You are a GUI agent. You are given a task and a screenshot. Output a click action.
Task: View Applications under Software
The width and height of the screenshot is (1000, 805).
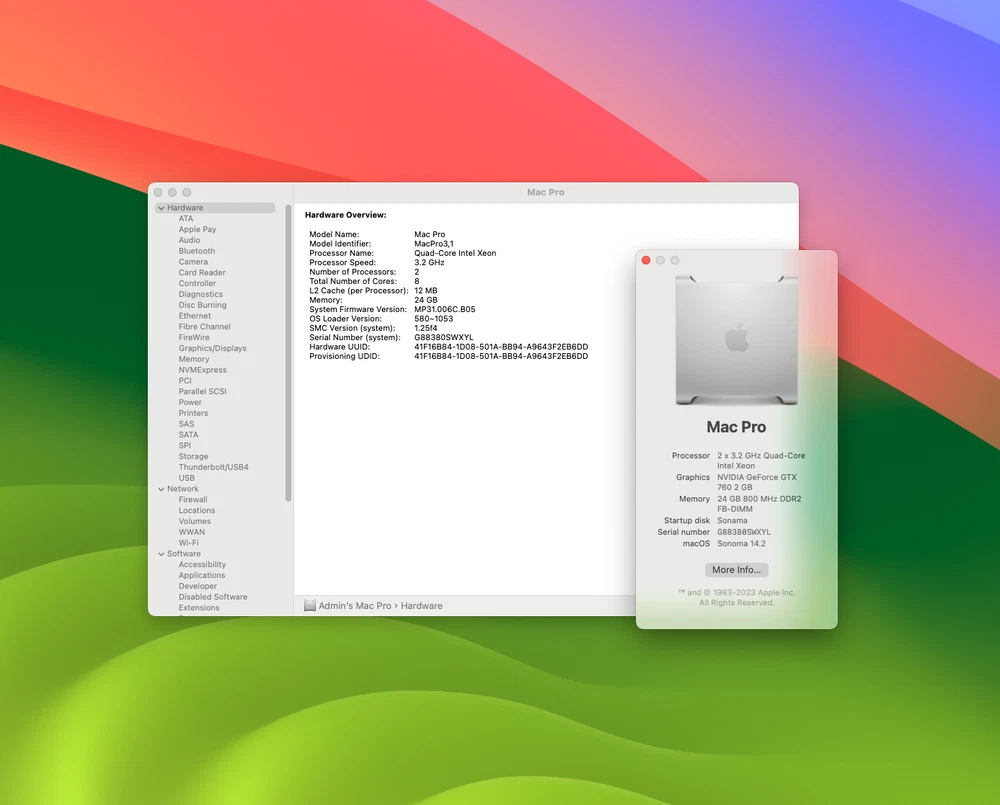click(x=202, y=576)
